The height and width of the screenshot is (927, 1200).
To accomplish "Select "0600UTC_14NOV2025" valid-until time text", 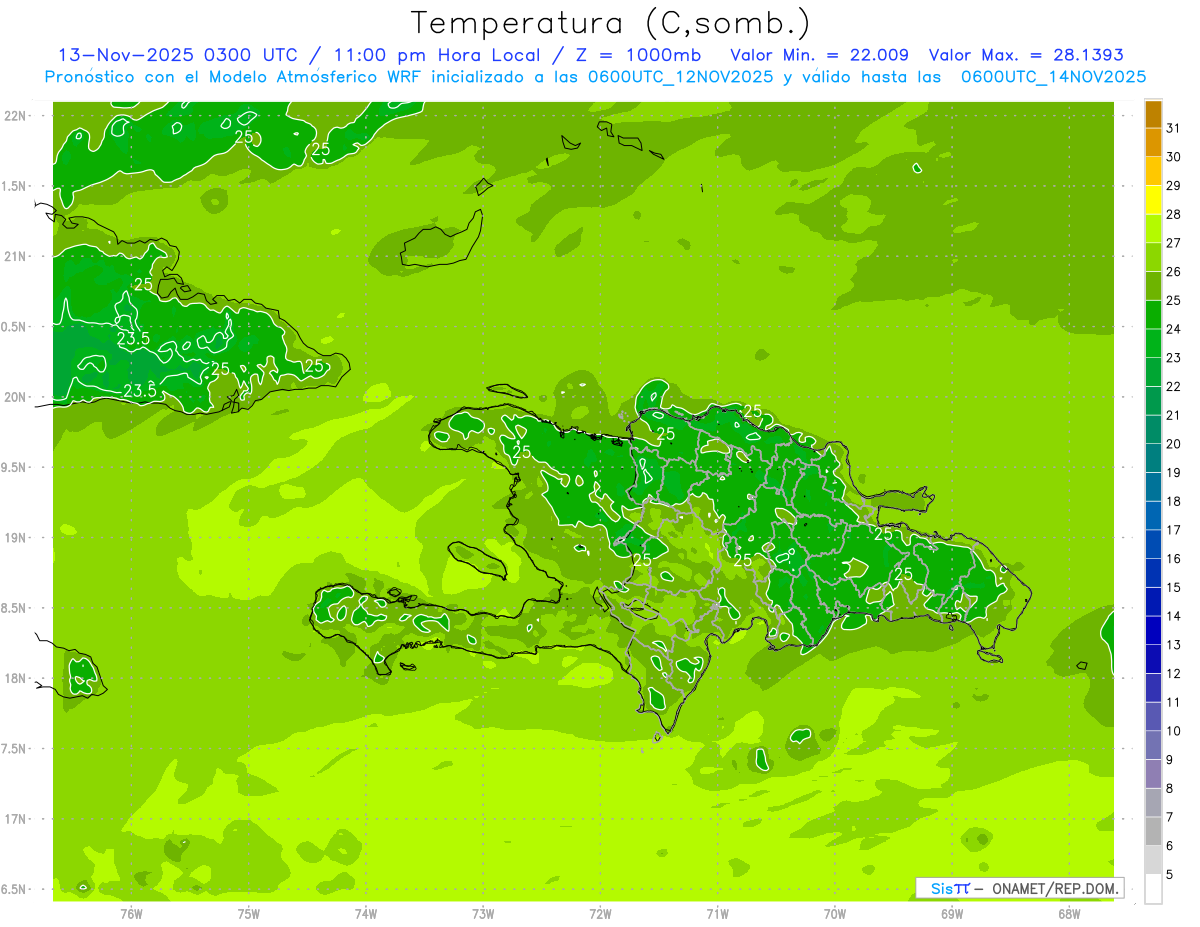I will tap(1053, 77).
